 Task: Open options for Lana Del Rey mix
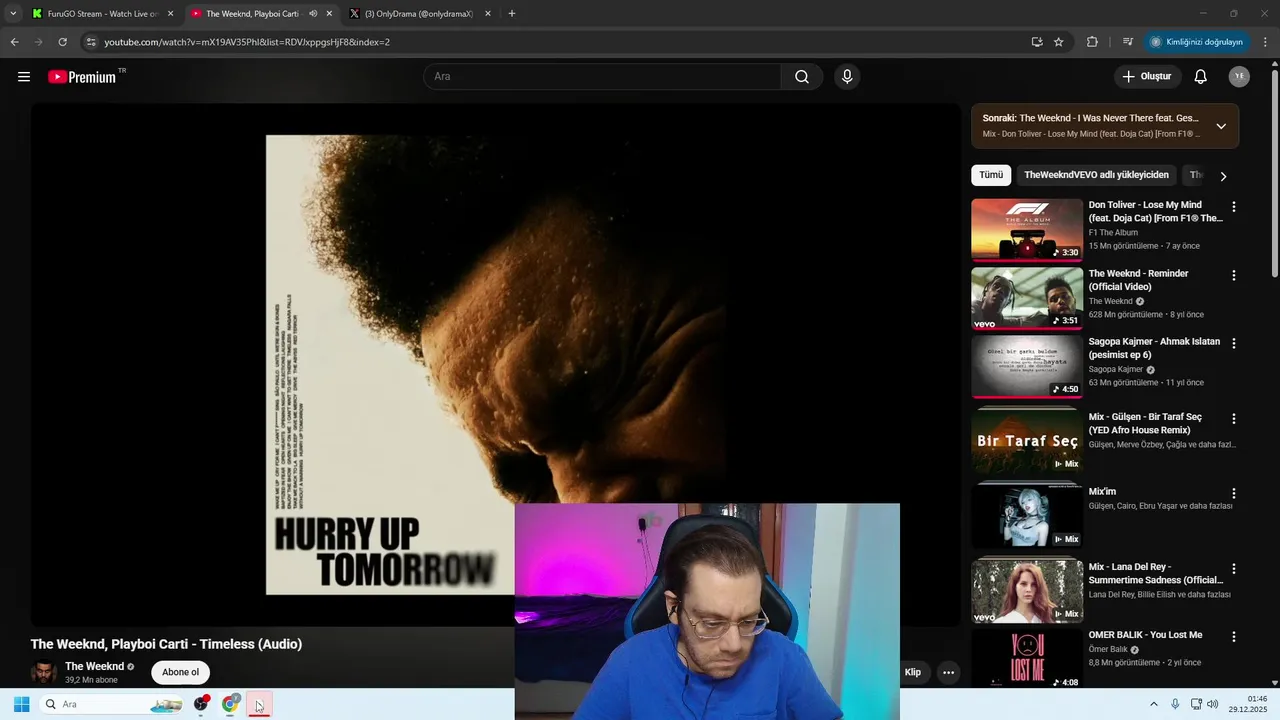click(x=1233, y=568)
